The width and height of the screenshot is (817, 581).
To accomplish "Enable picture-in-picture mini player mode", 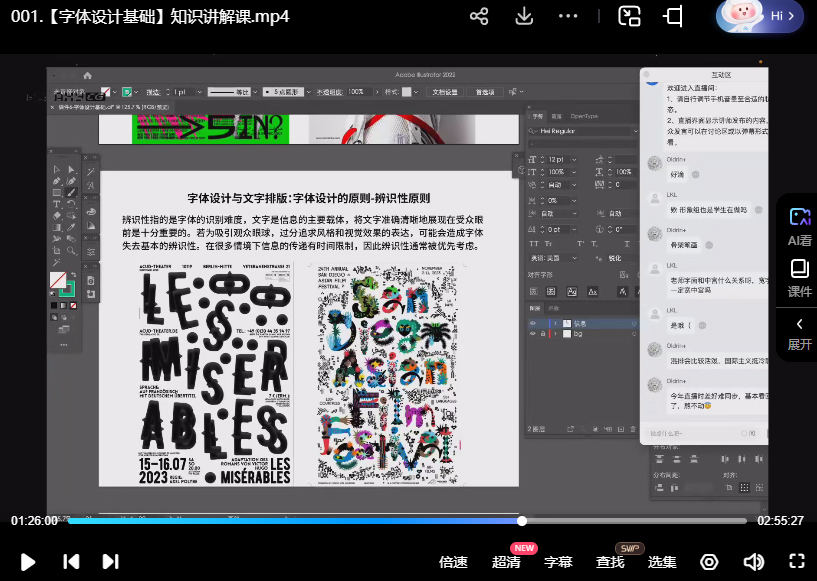I will [629, 16].
